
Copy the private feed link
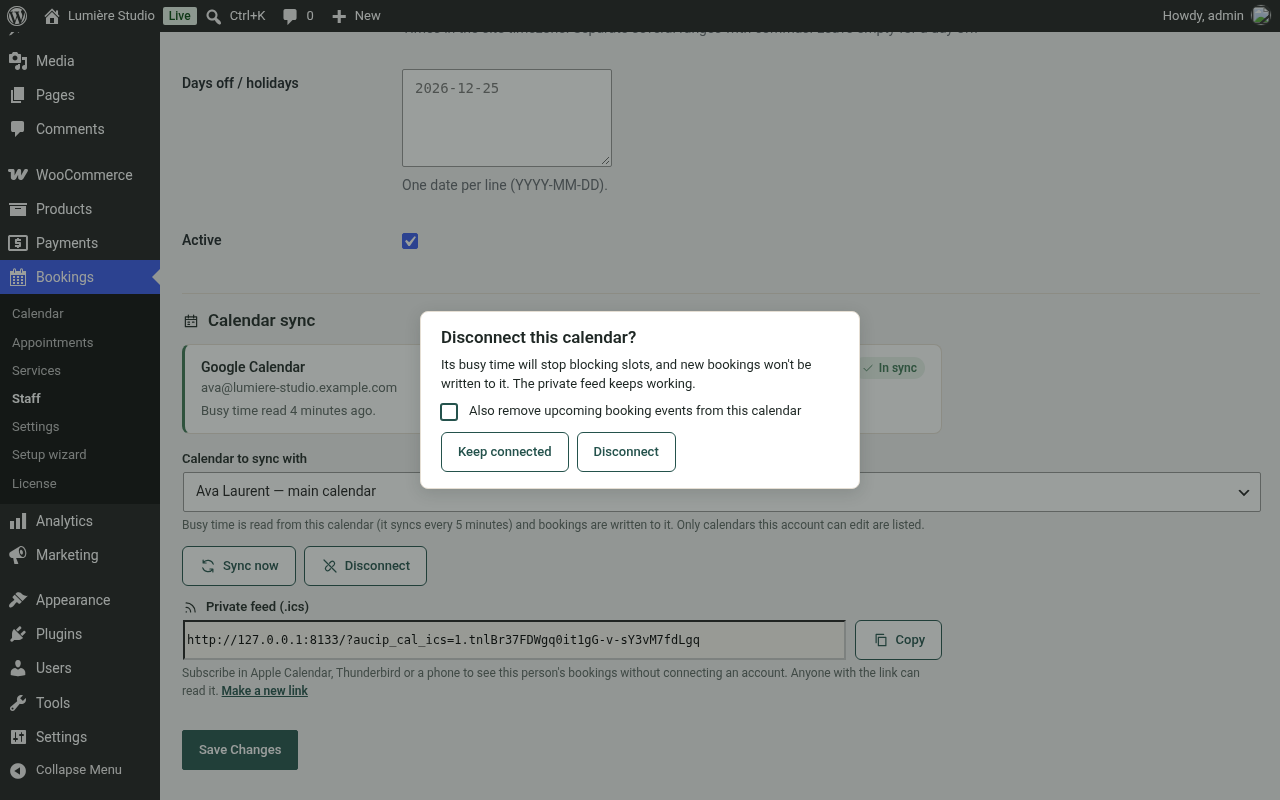[x=898, y=640]
